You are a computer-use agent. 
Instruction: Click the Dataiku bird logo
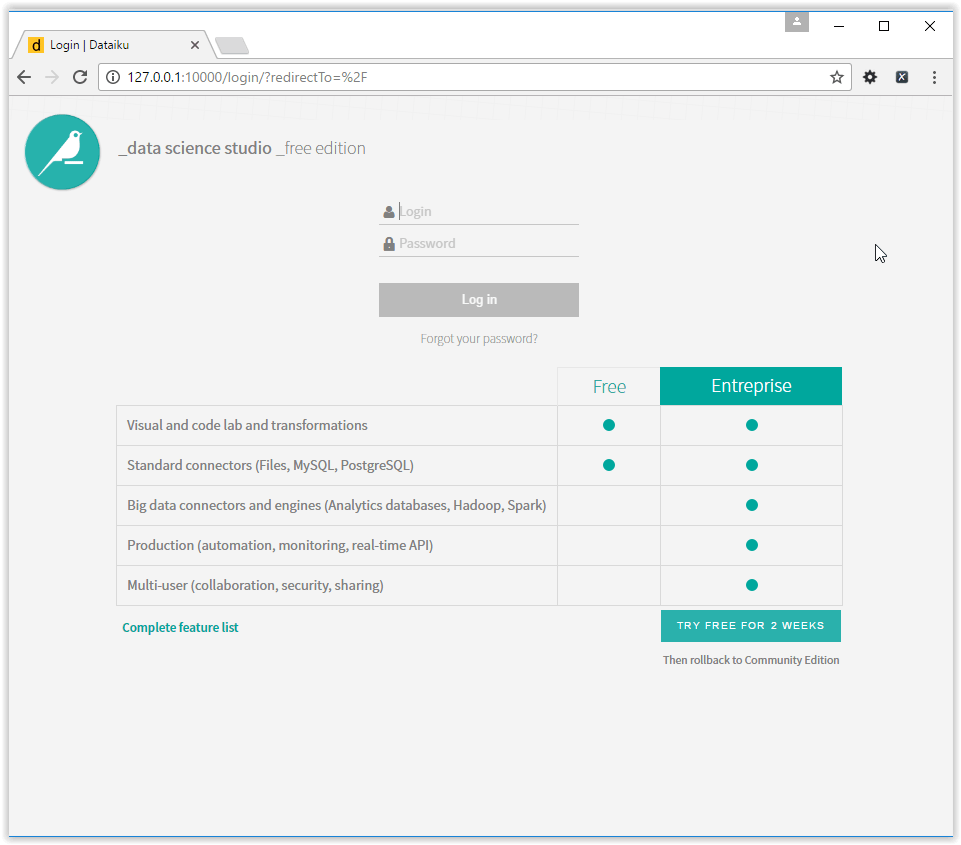click(x=62, y=152)
